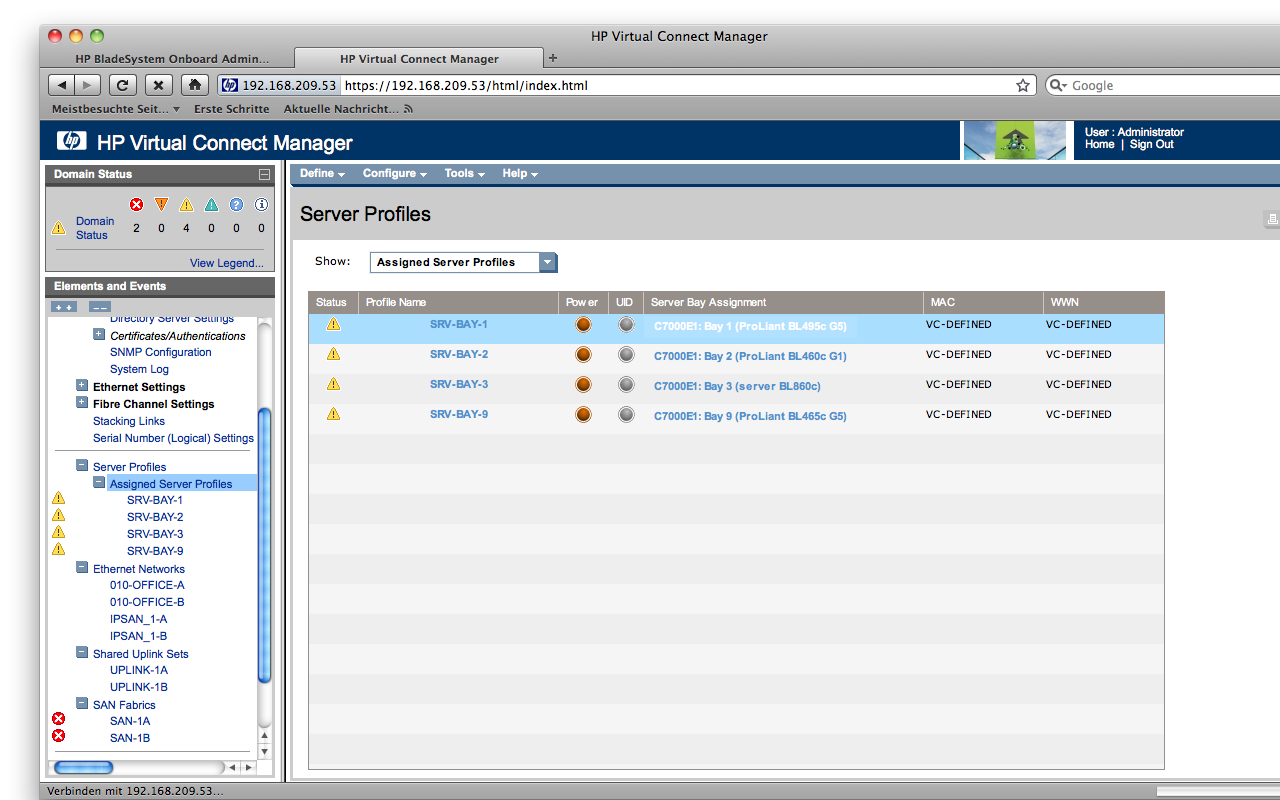Click the informational 'i' status legend icon
This screenshot has height=800, width=1280.
click(x=261, y=204)
